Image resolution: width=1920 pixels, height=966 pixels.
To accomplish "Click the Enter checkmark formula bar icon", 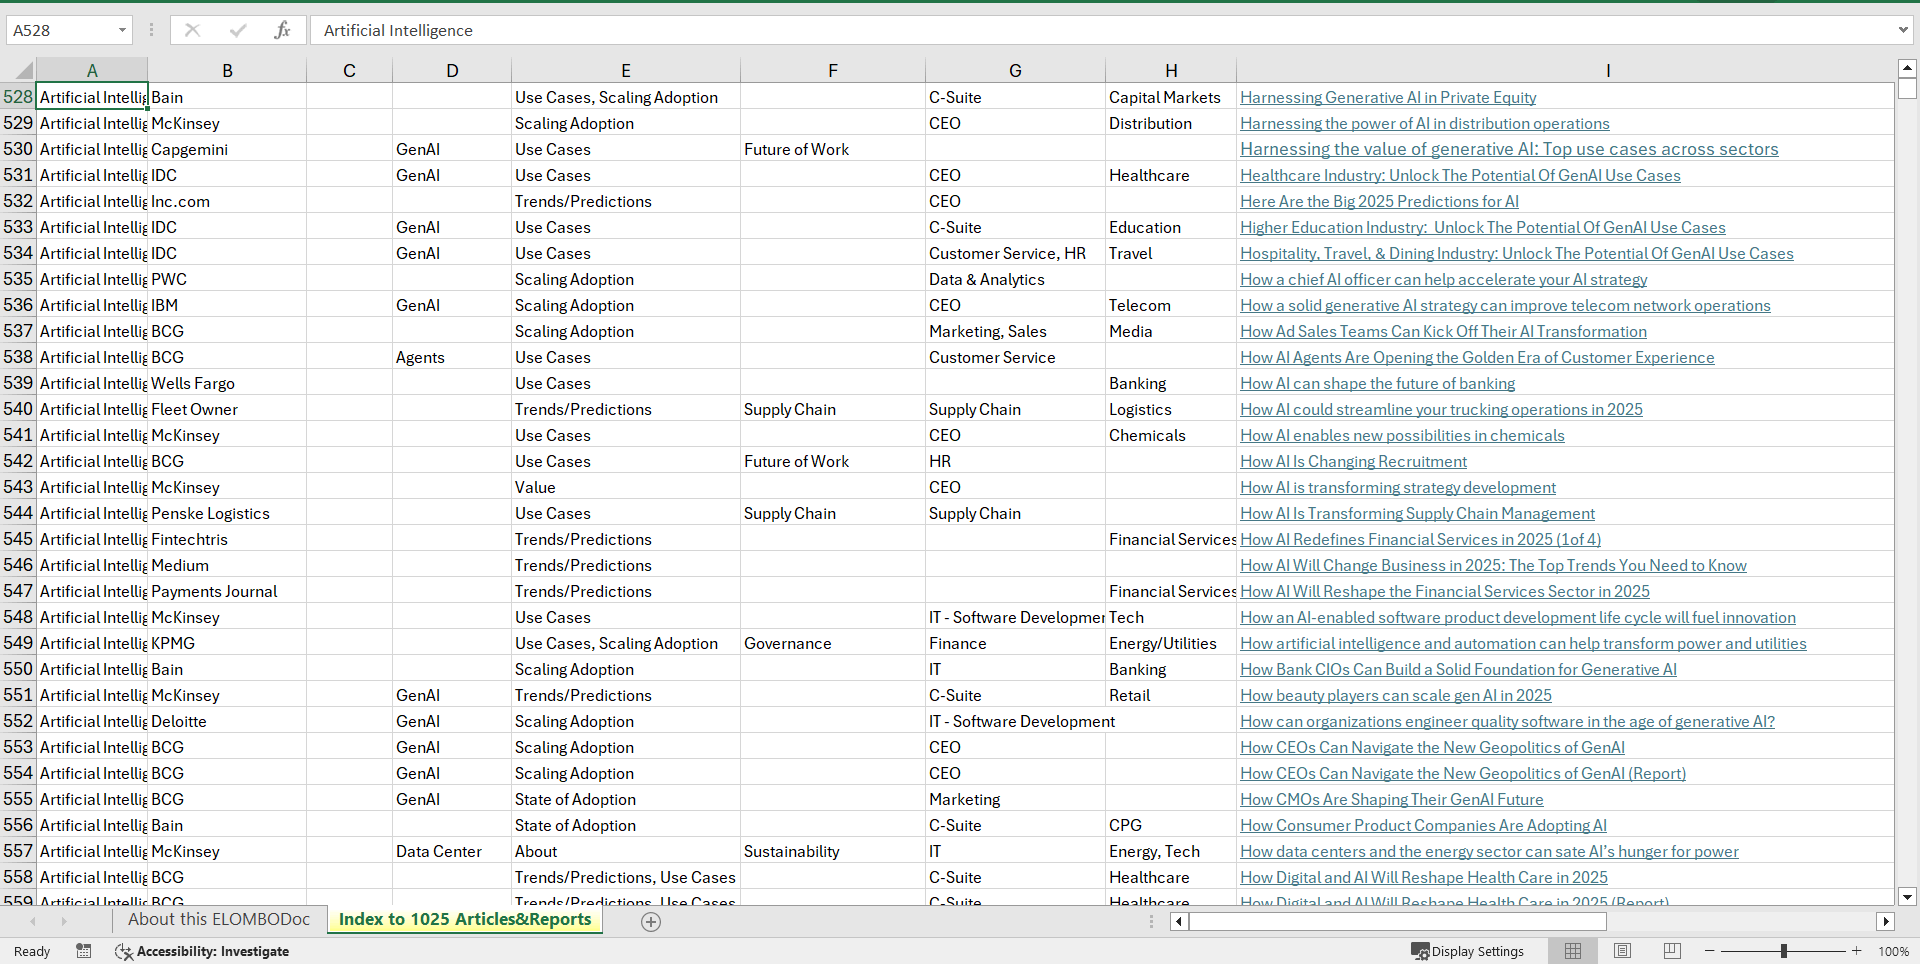I will pos(237,30).
